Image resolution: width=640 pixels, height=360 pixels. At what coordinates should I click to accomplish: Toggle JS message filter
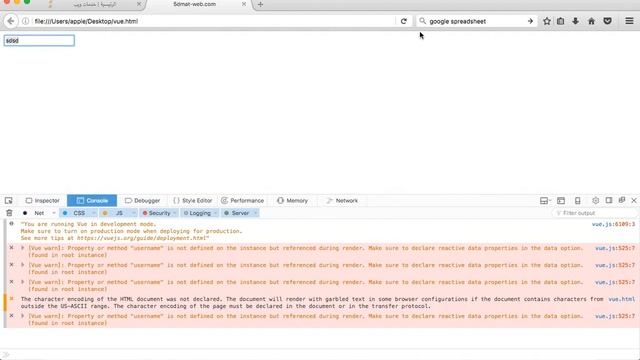click(x=115, y=213)
